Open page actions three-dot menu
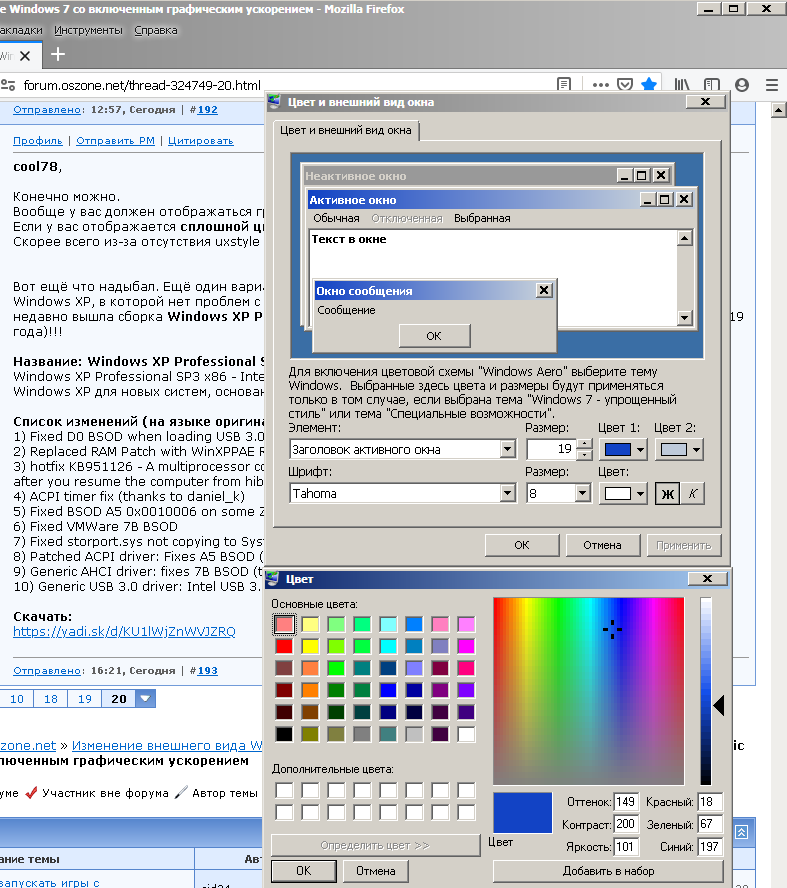Image resolution: width=787 pixels, height=888 pixels. [x=601, y=85]
